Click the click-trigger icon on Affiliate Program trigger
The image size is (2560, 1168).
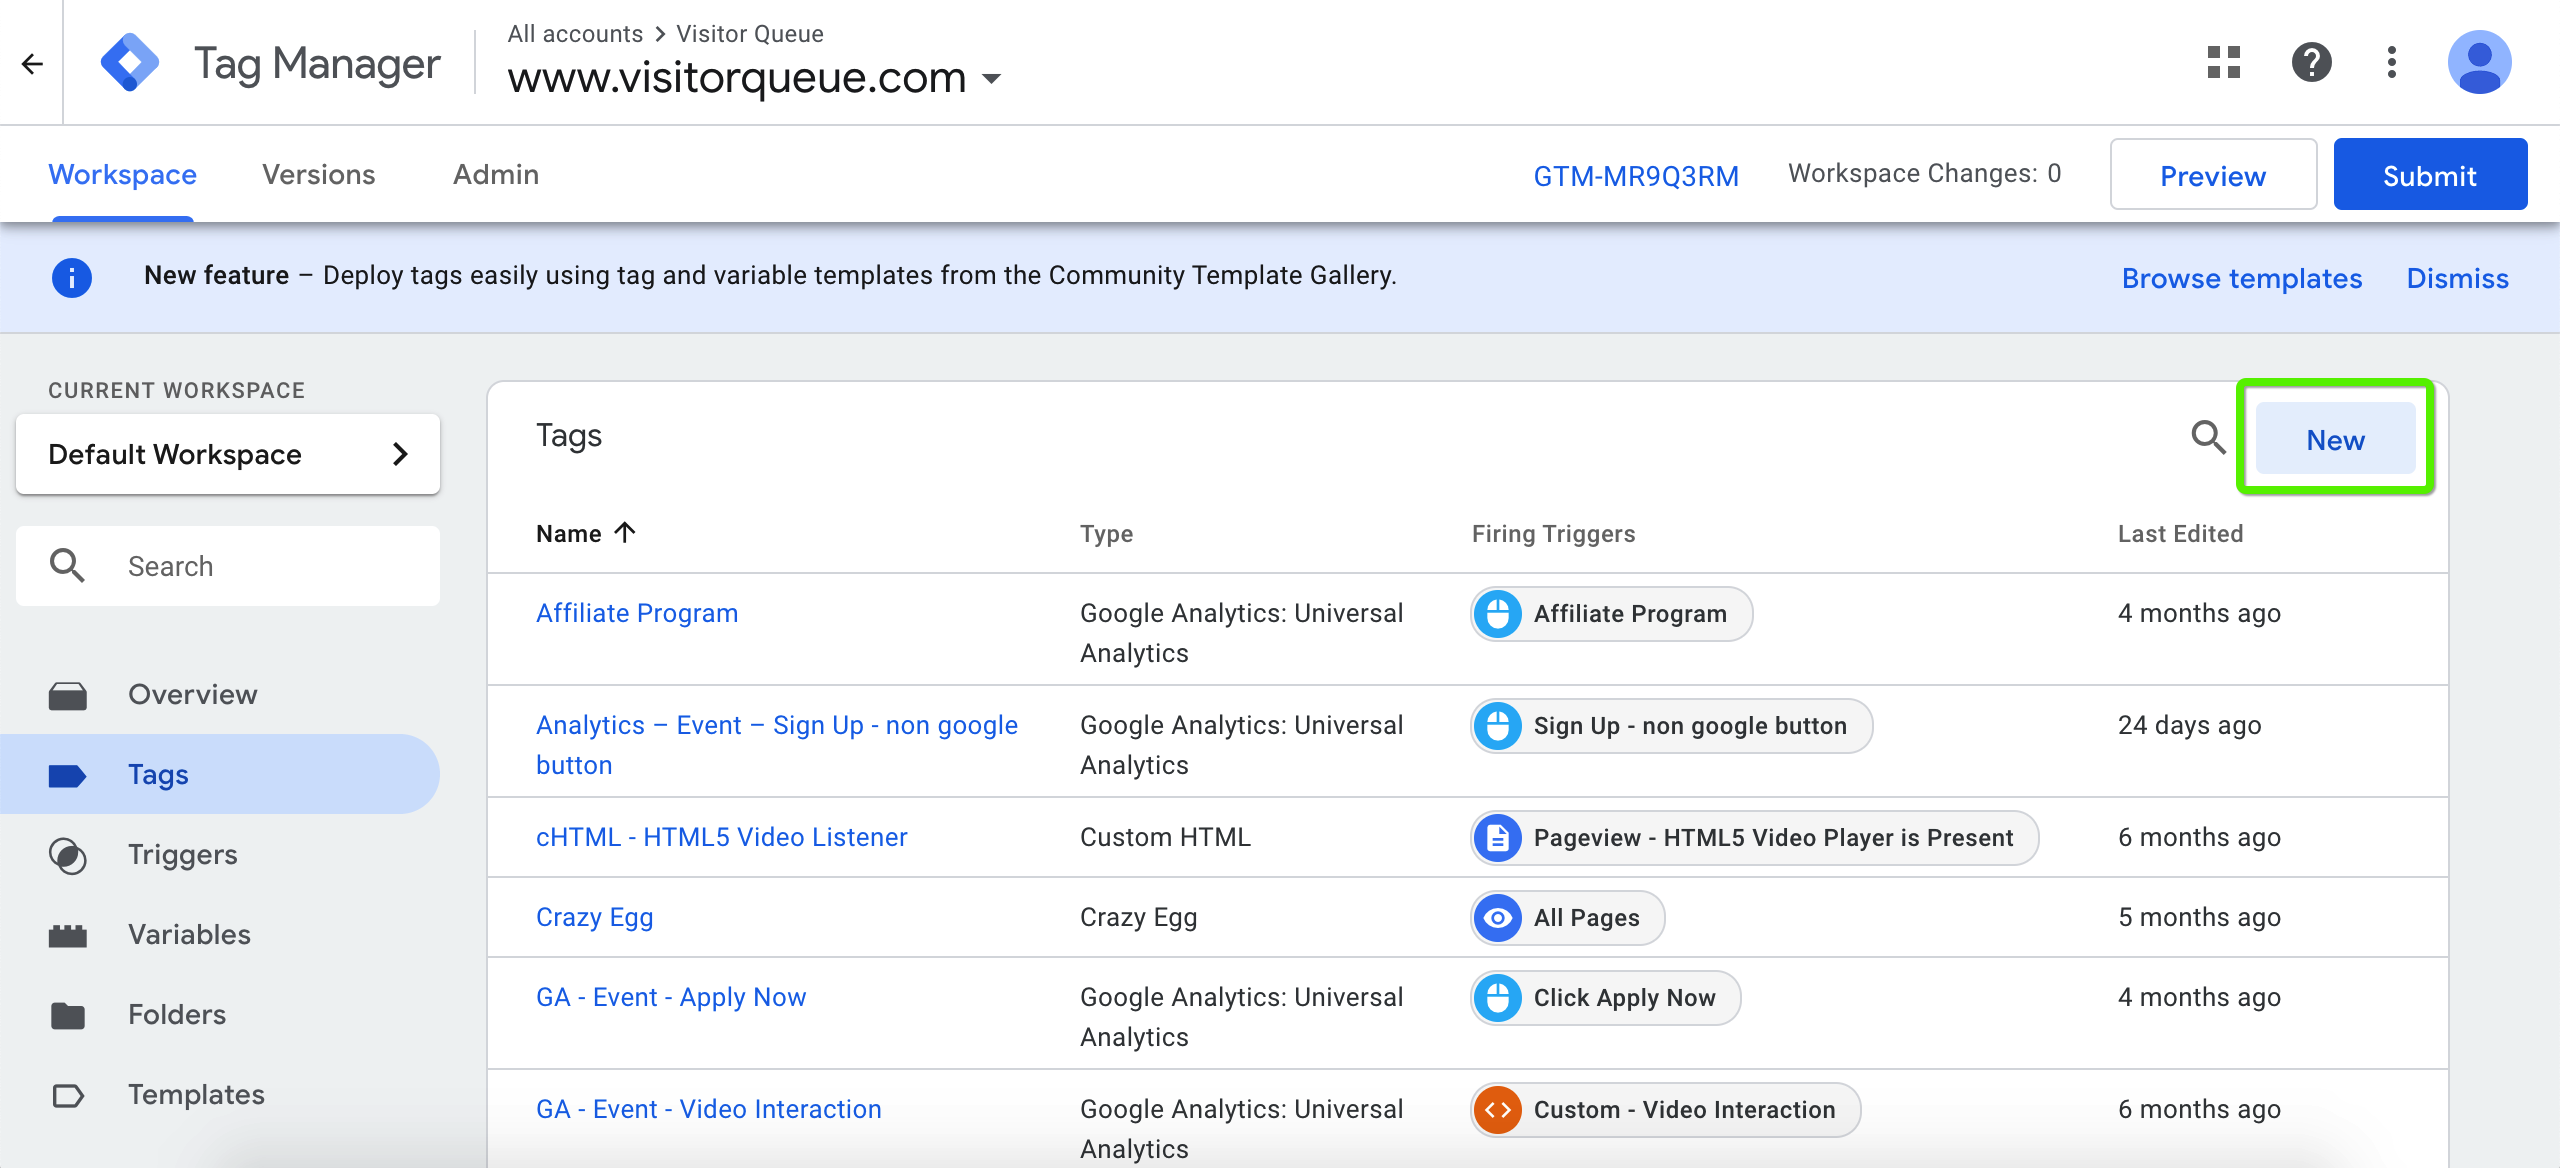tap(1498, 614)
